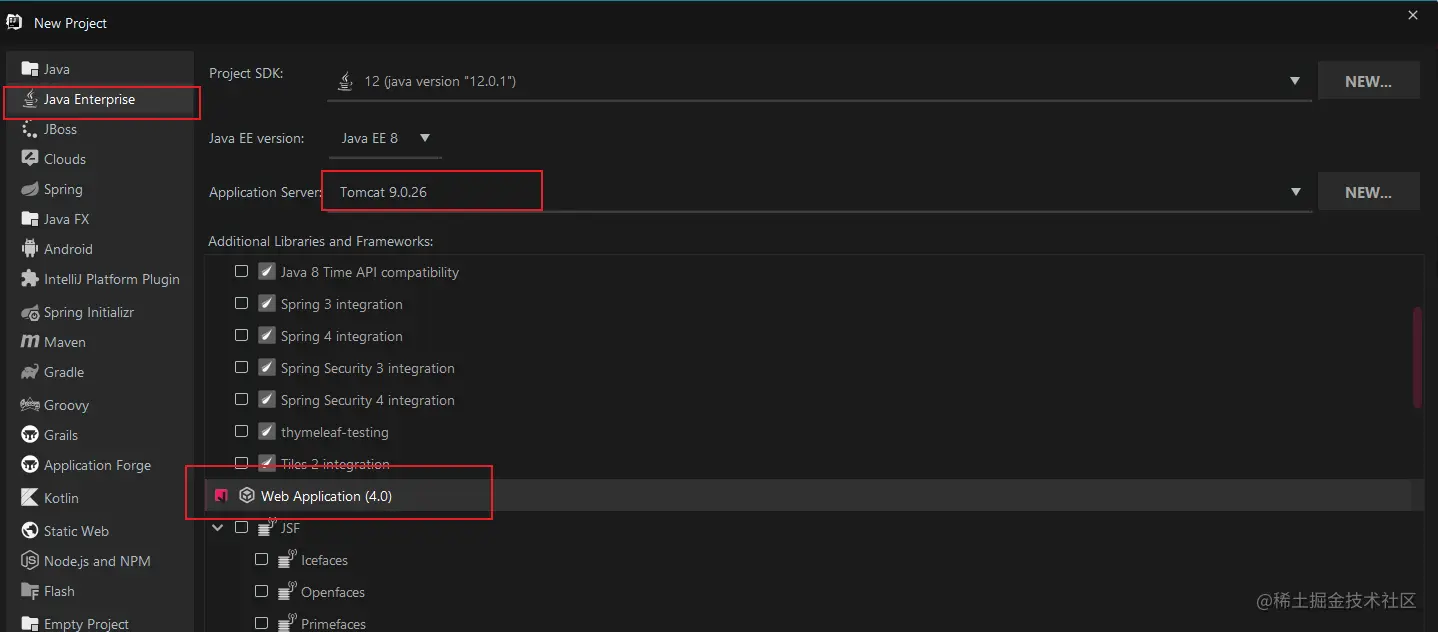Close the New Project dialog

tap(1413, 15)
